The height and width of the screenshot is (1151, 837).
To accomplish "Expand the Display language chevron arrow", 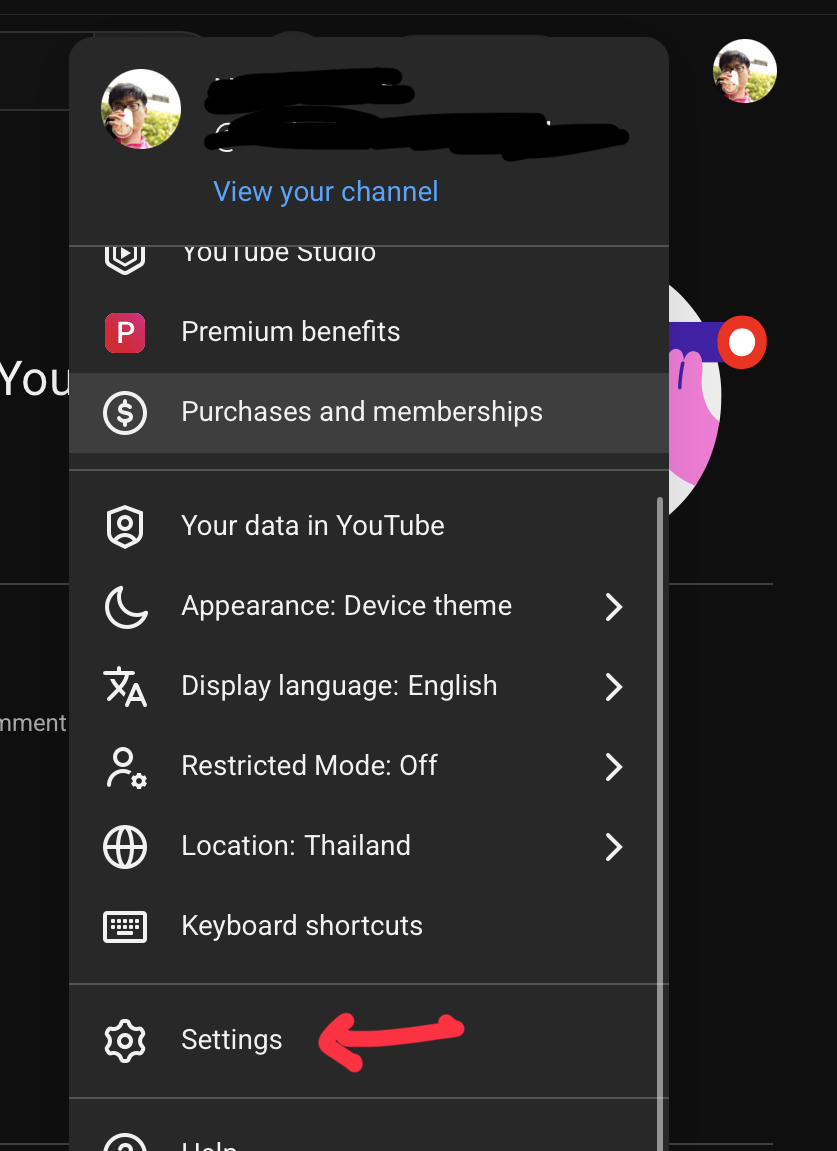I will (613, 687).
